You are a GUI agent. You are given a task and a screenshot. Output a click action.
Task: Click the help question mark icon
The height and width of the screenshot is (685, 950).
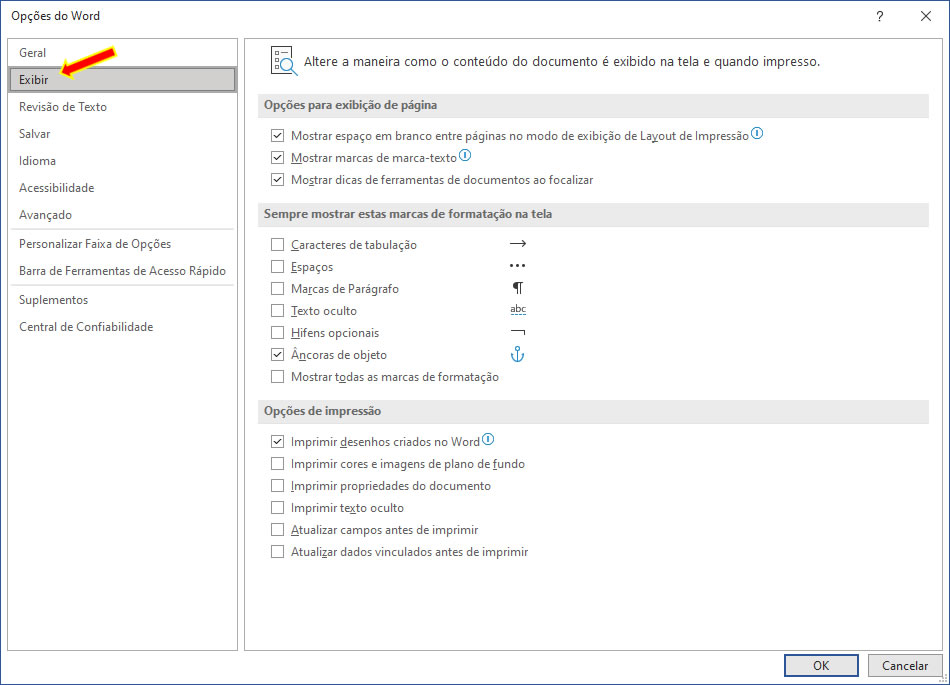pyautogui.click(x=879, y=16)
